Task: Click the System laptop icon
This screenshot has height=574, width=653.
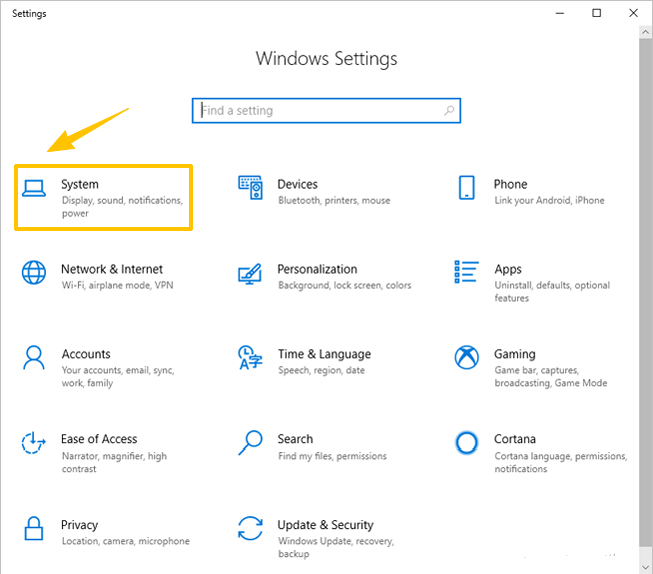Action: click(35, 187)
